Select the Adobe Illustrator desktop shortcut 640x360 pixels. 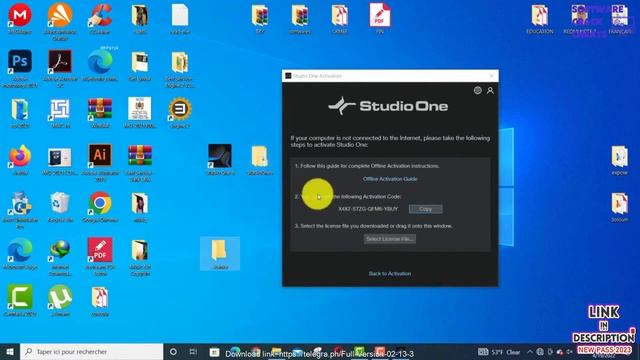tap(100, 162)
